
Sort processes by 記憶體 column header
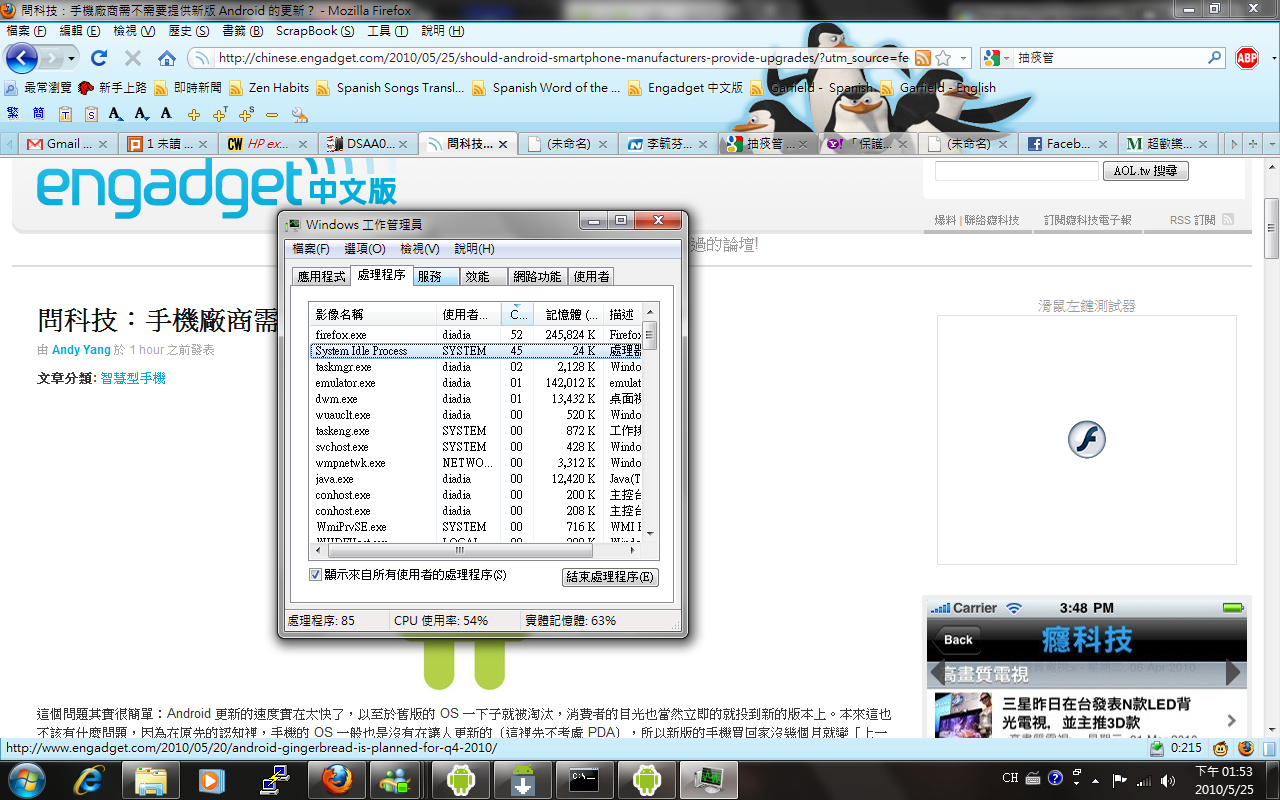[567, 314]
